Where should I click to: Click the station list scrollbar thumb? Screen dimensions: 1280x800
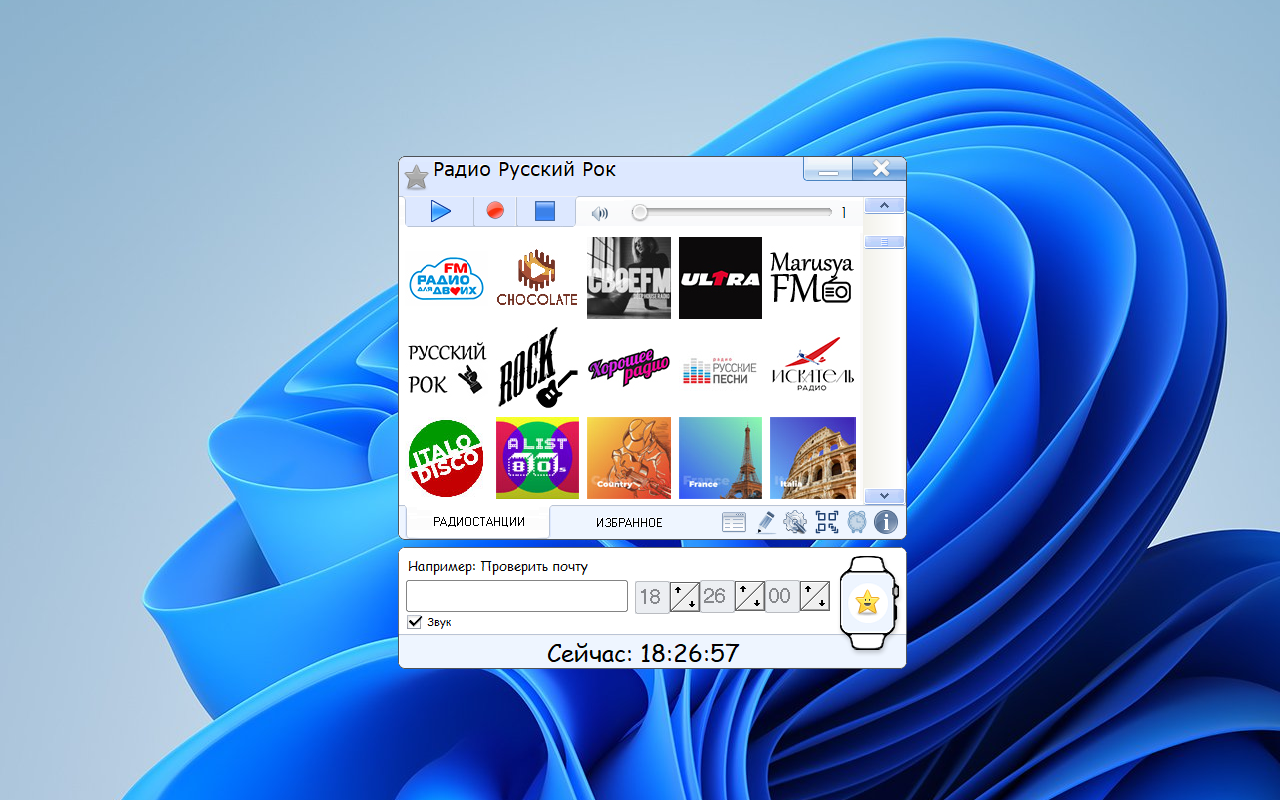[884, 241]
